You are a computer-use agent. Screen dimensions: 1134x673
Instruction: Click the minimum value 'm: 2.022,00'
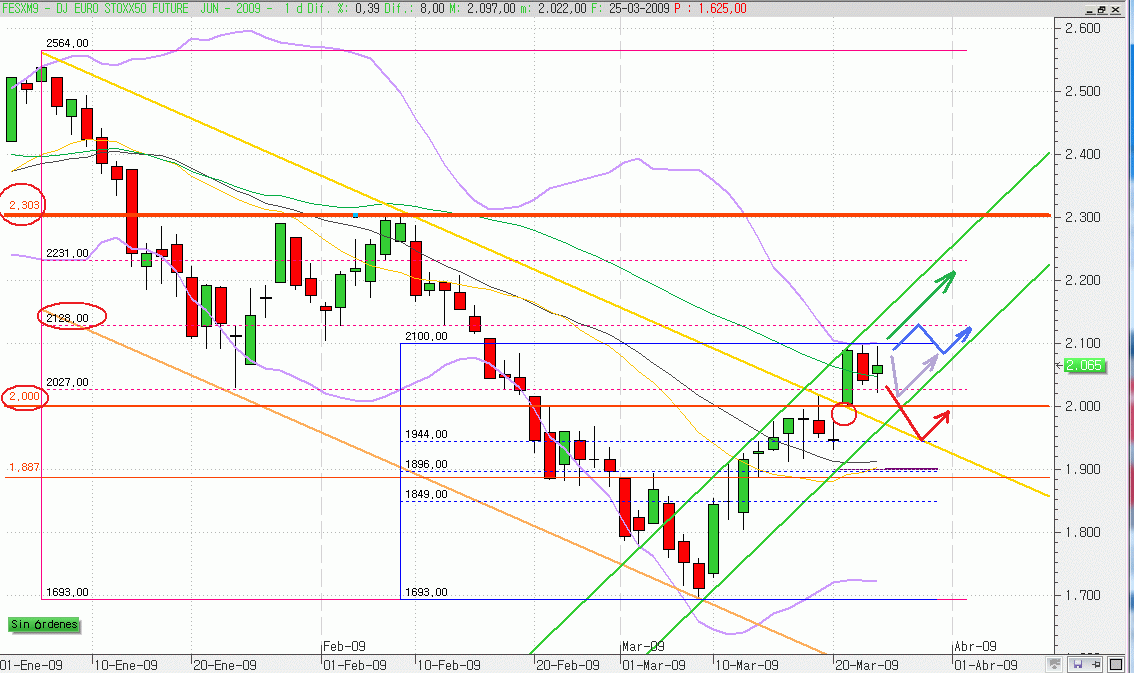click(553, 9)
